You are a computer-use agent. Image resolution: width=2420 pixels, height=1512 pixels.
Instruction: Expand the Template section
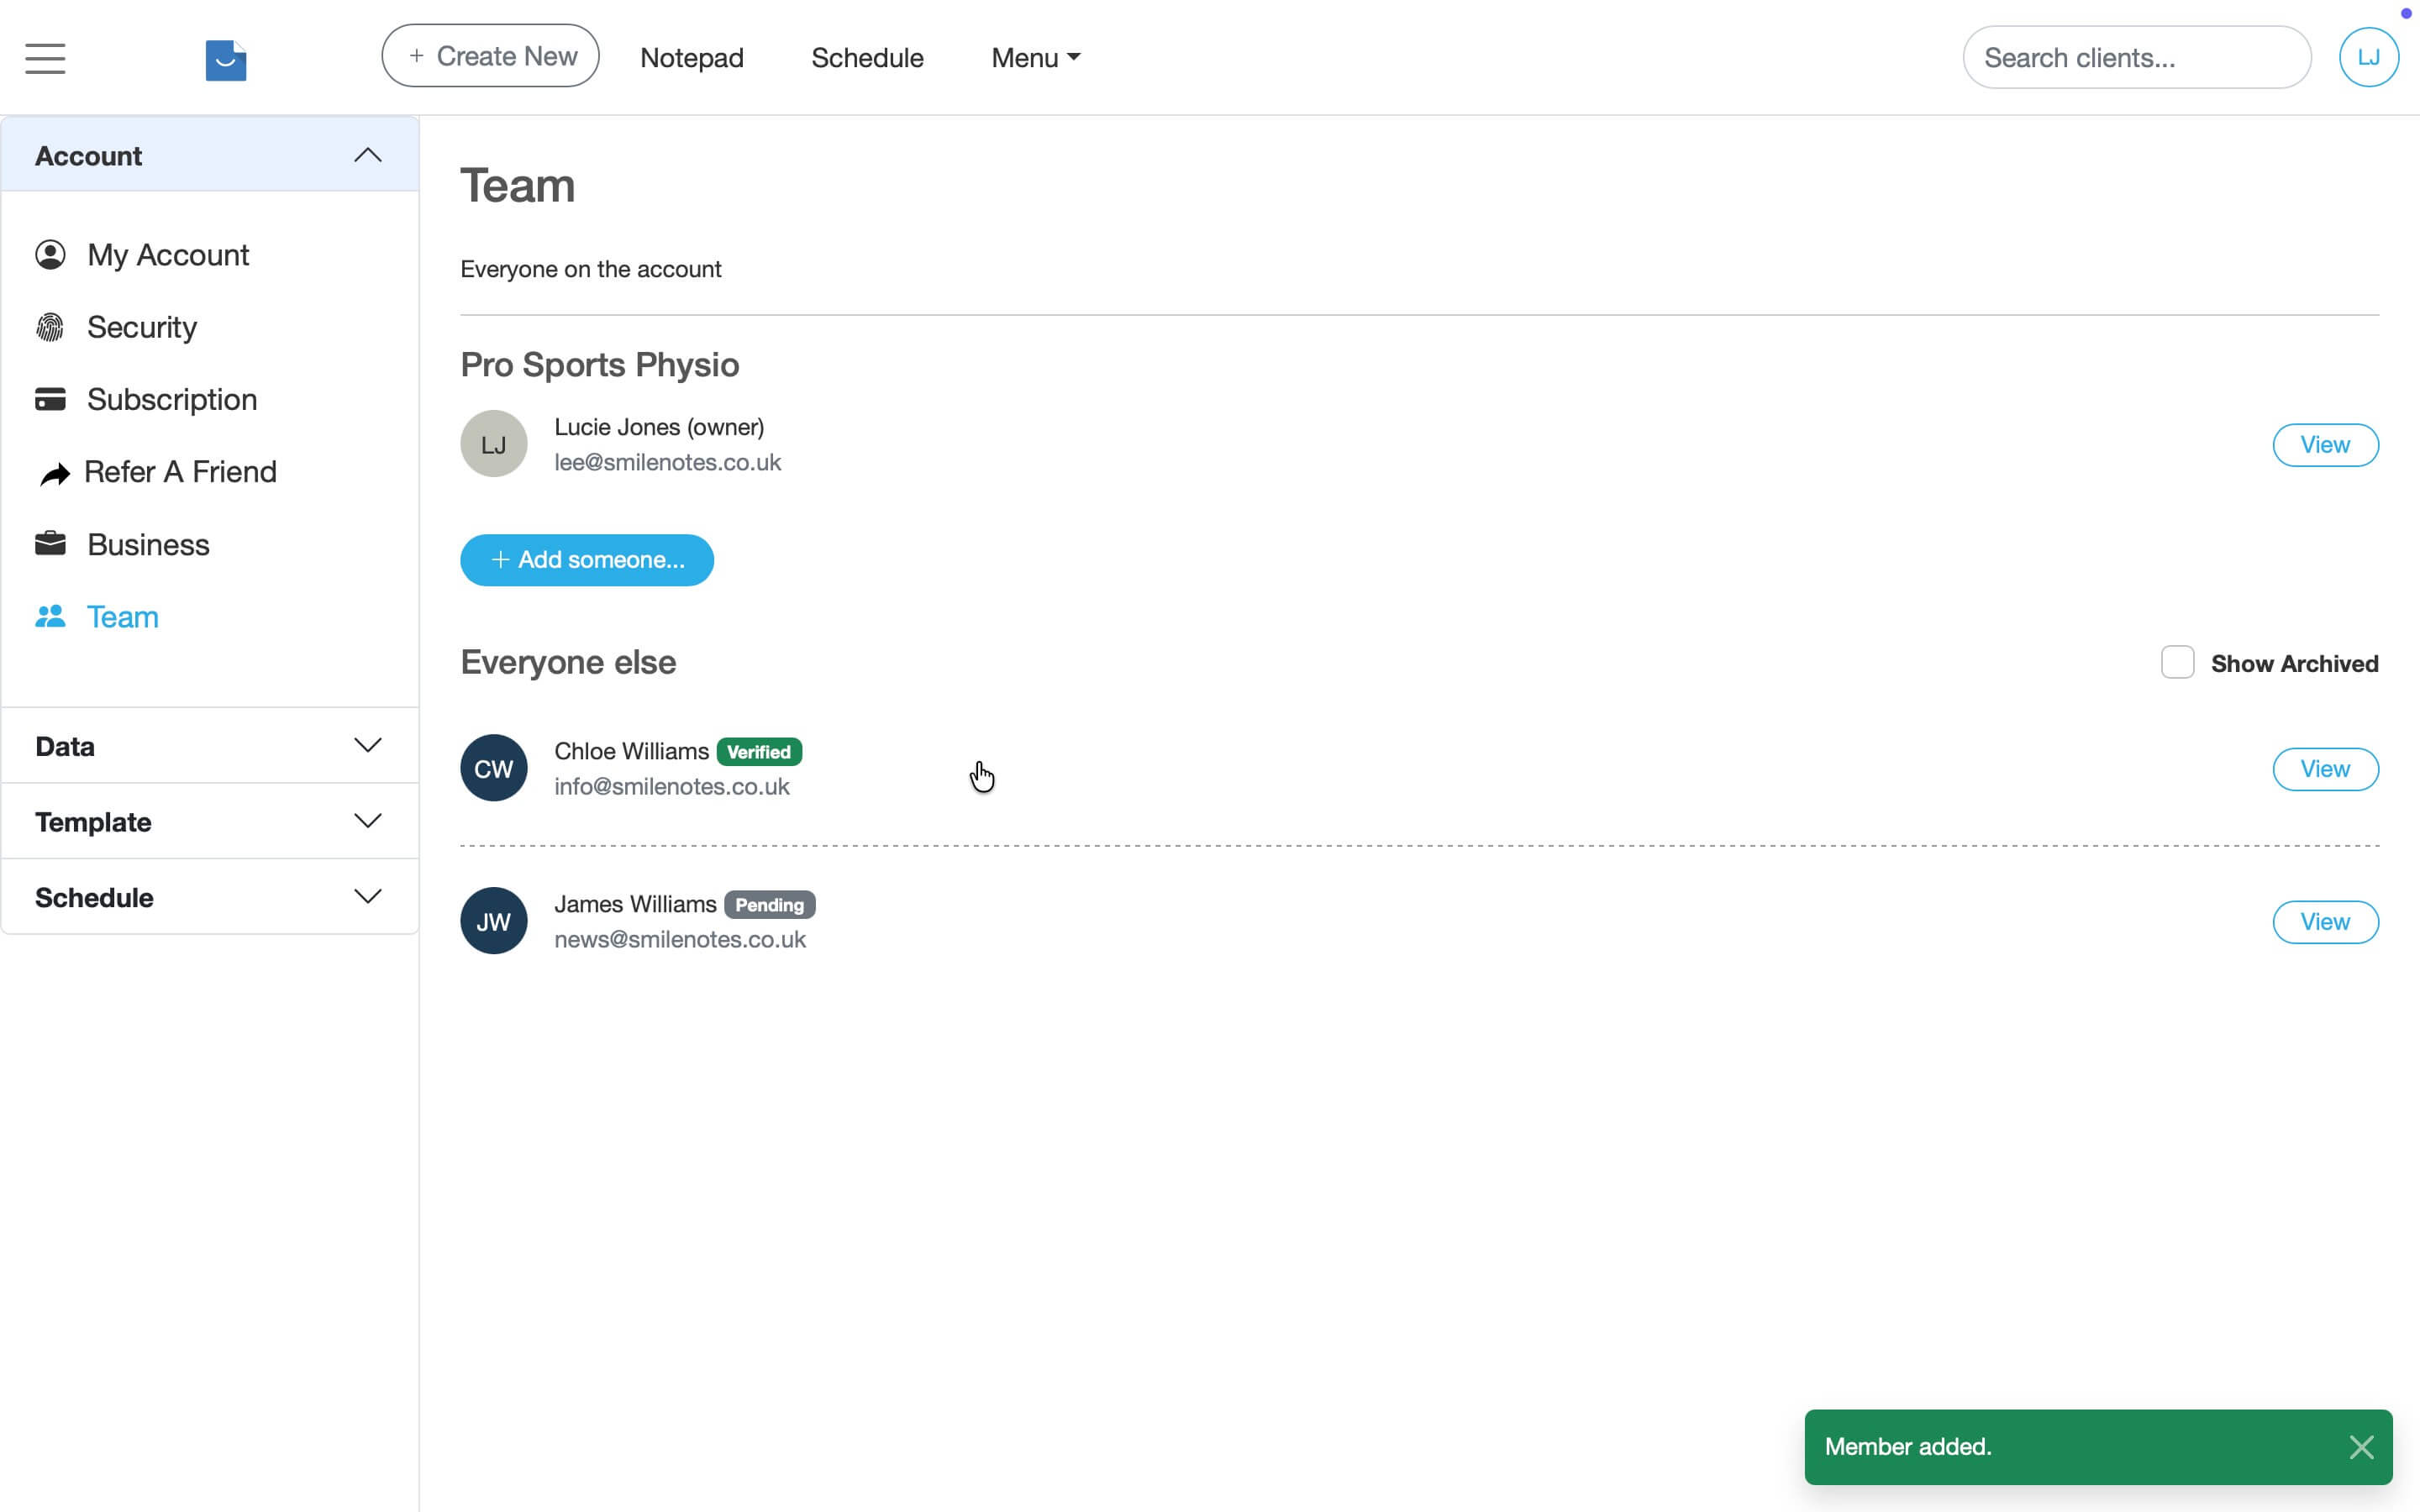coord(367,821)
